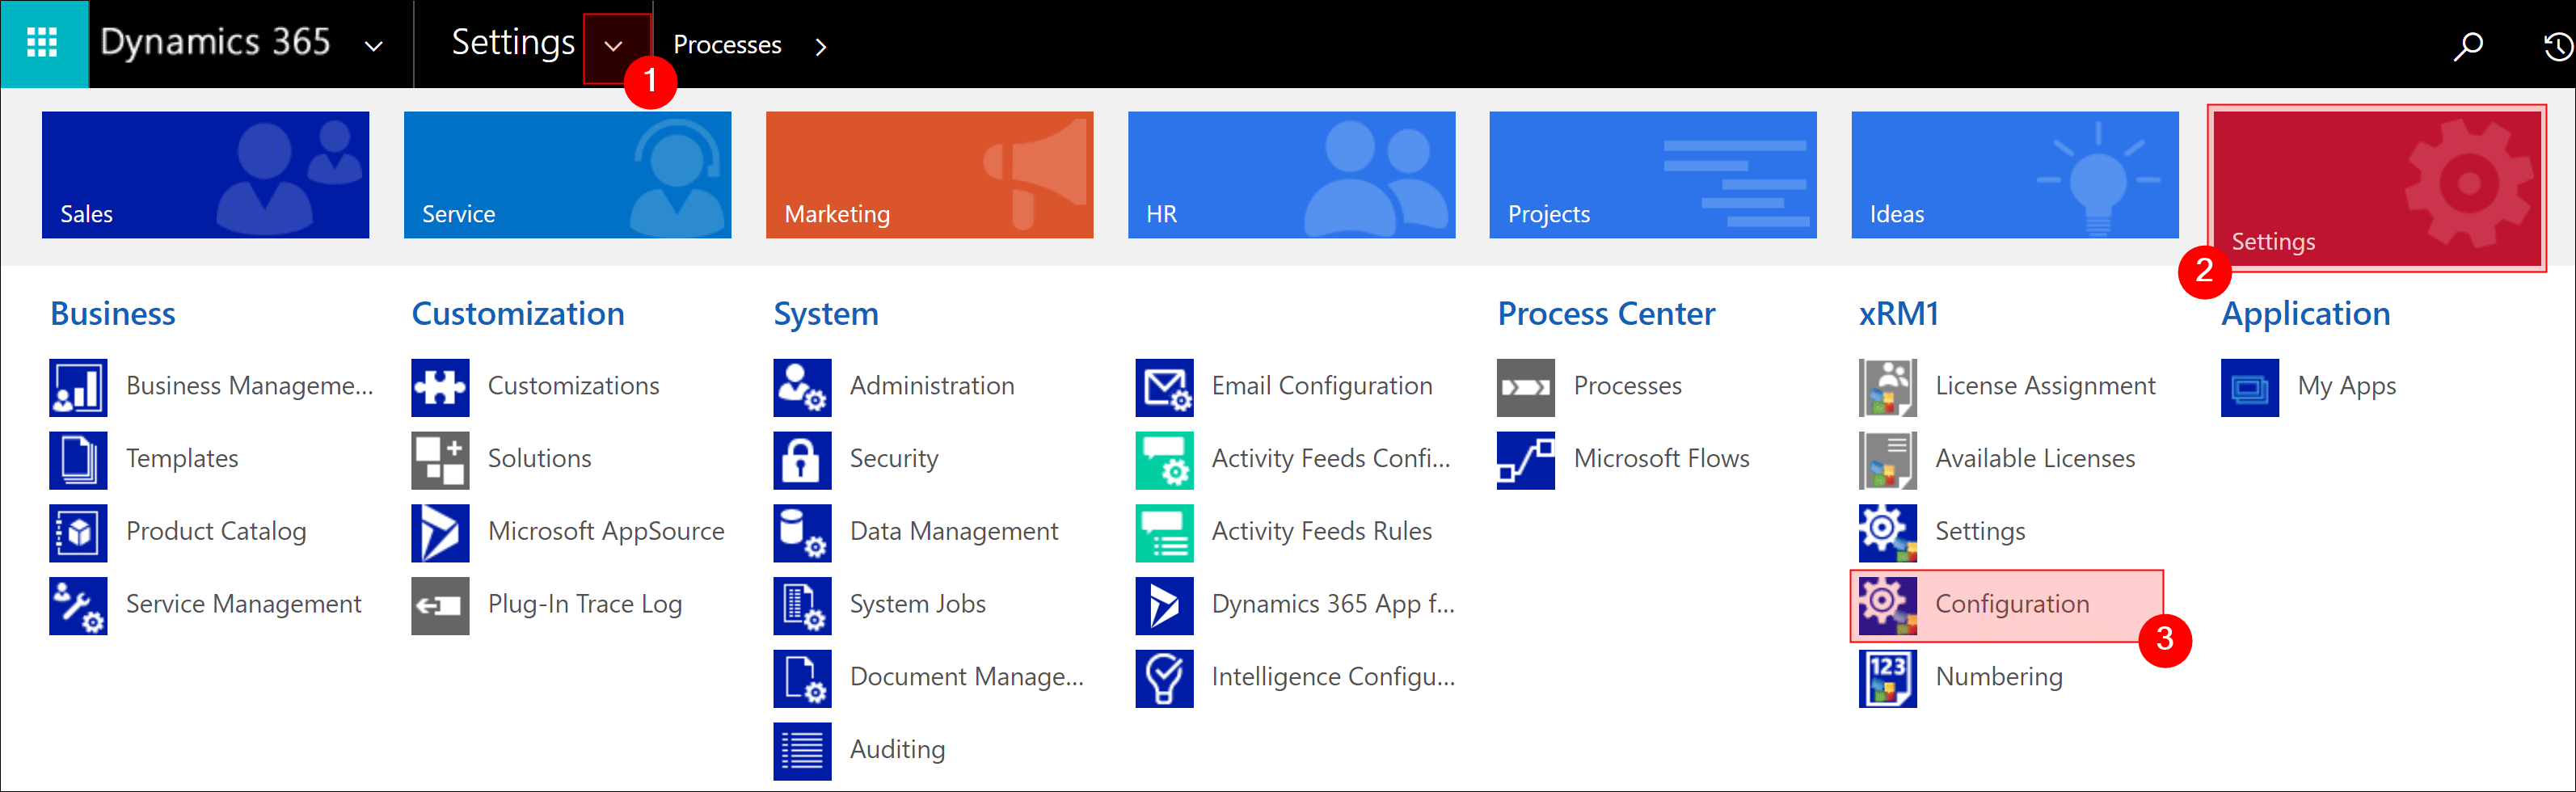Select the red Settings tile

click(2377, 188)
